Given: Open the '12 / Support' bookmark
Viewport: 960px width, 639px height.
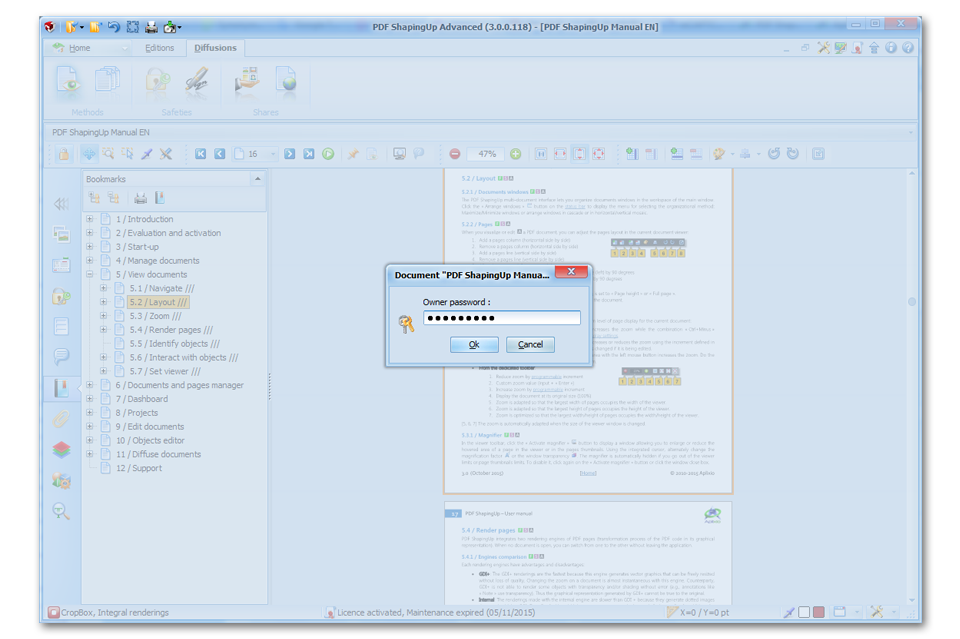Looking at the screenshot, I should [139, 468].
